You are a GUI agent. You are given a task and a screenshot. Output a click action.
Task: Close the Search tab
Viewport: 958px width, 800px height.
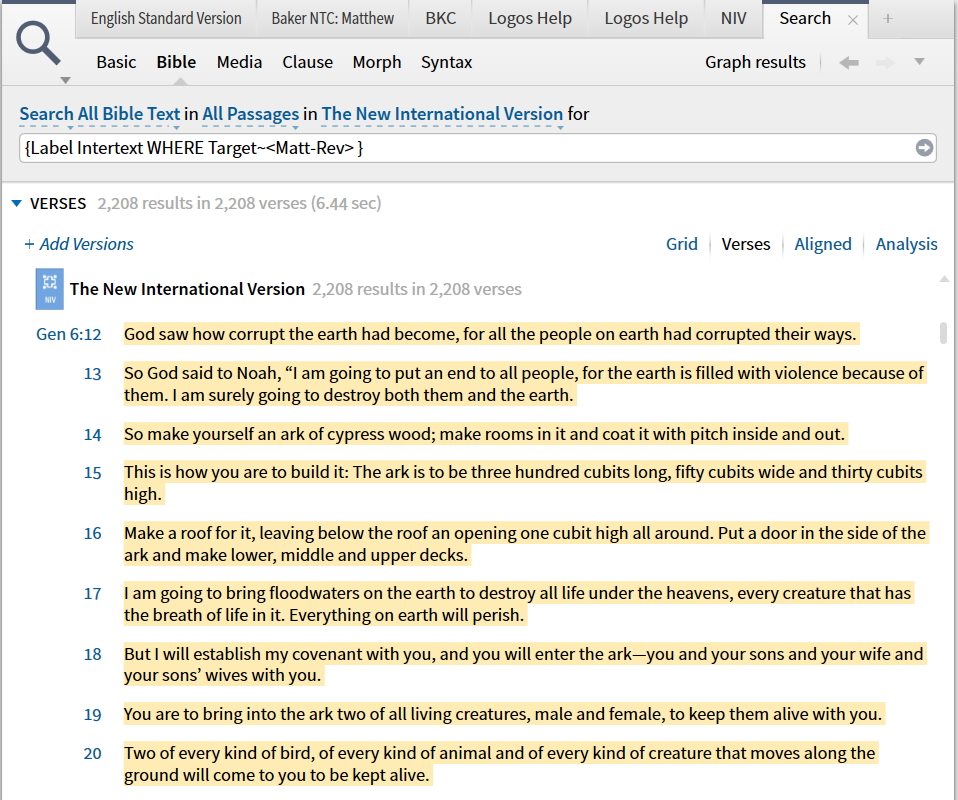pos(853,20)
